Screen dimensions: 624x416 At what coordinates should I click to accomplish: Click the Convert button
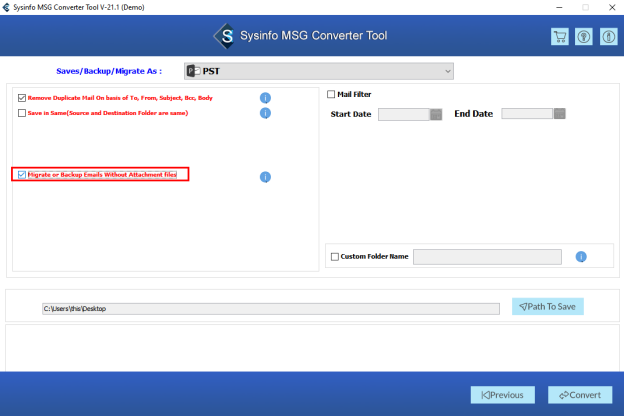(x=580, y=395)
